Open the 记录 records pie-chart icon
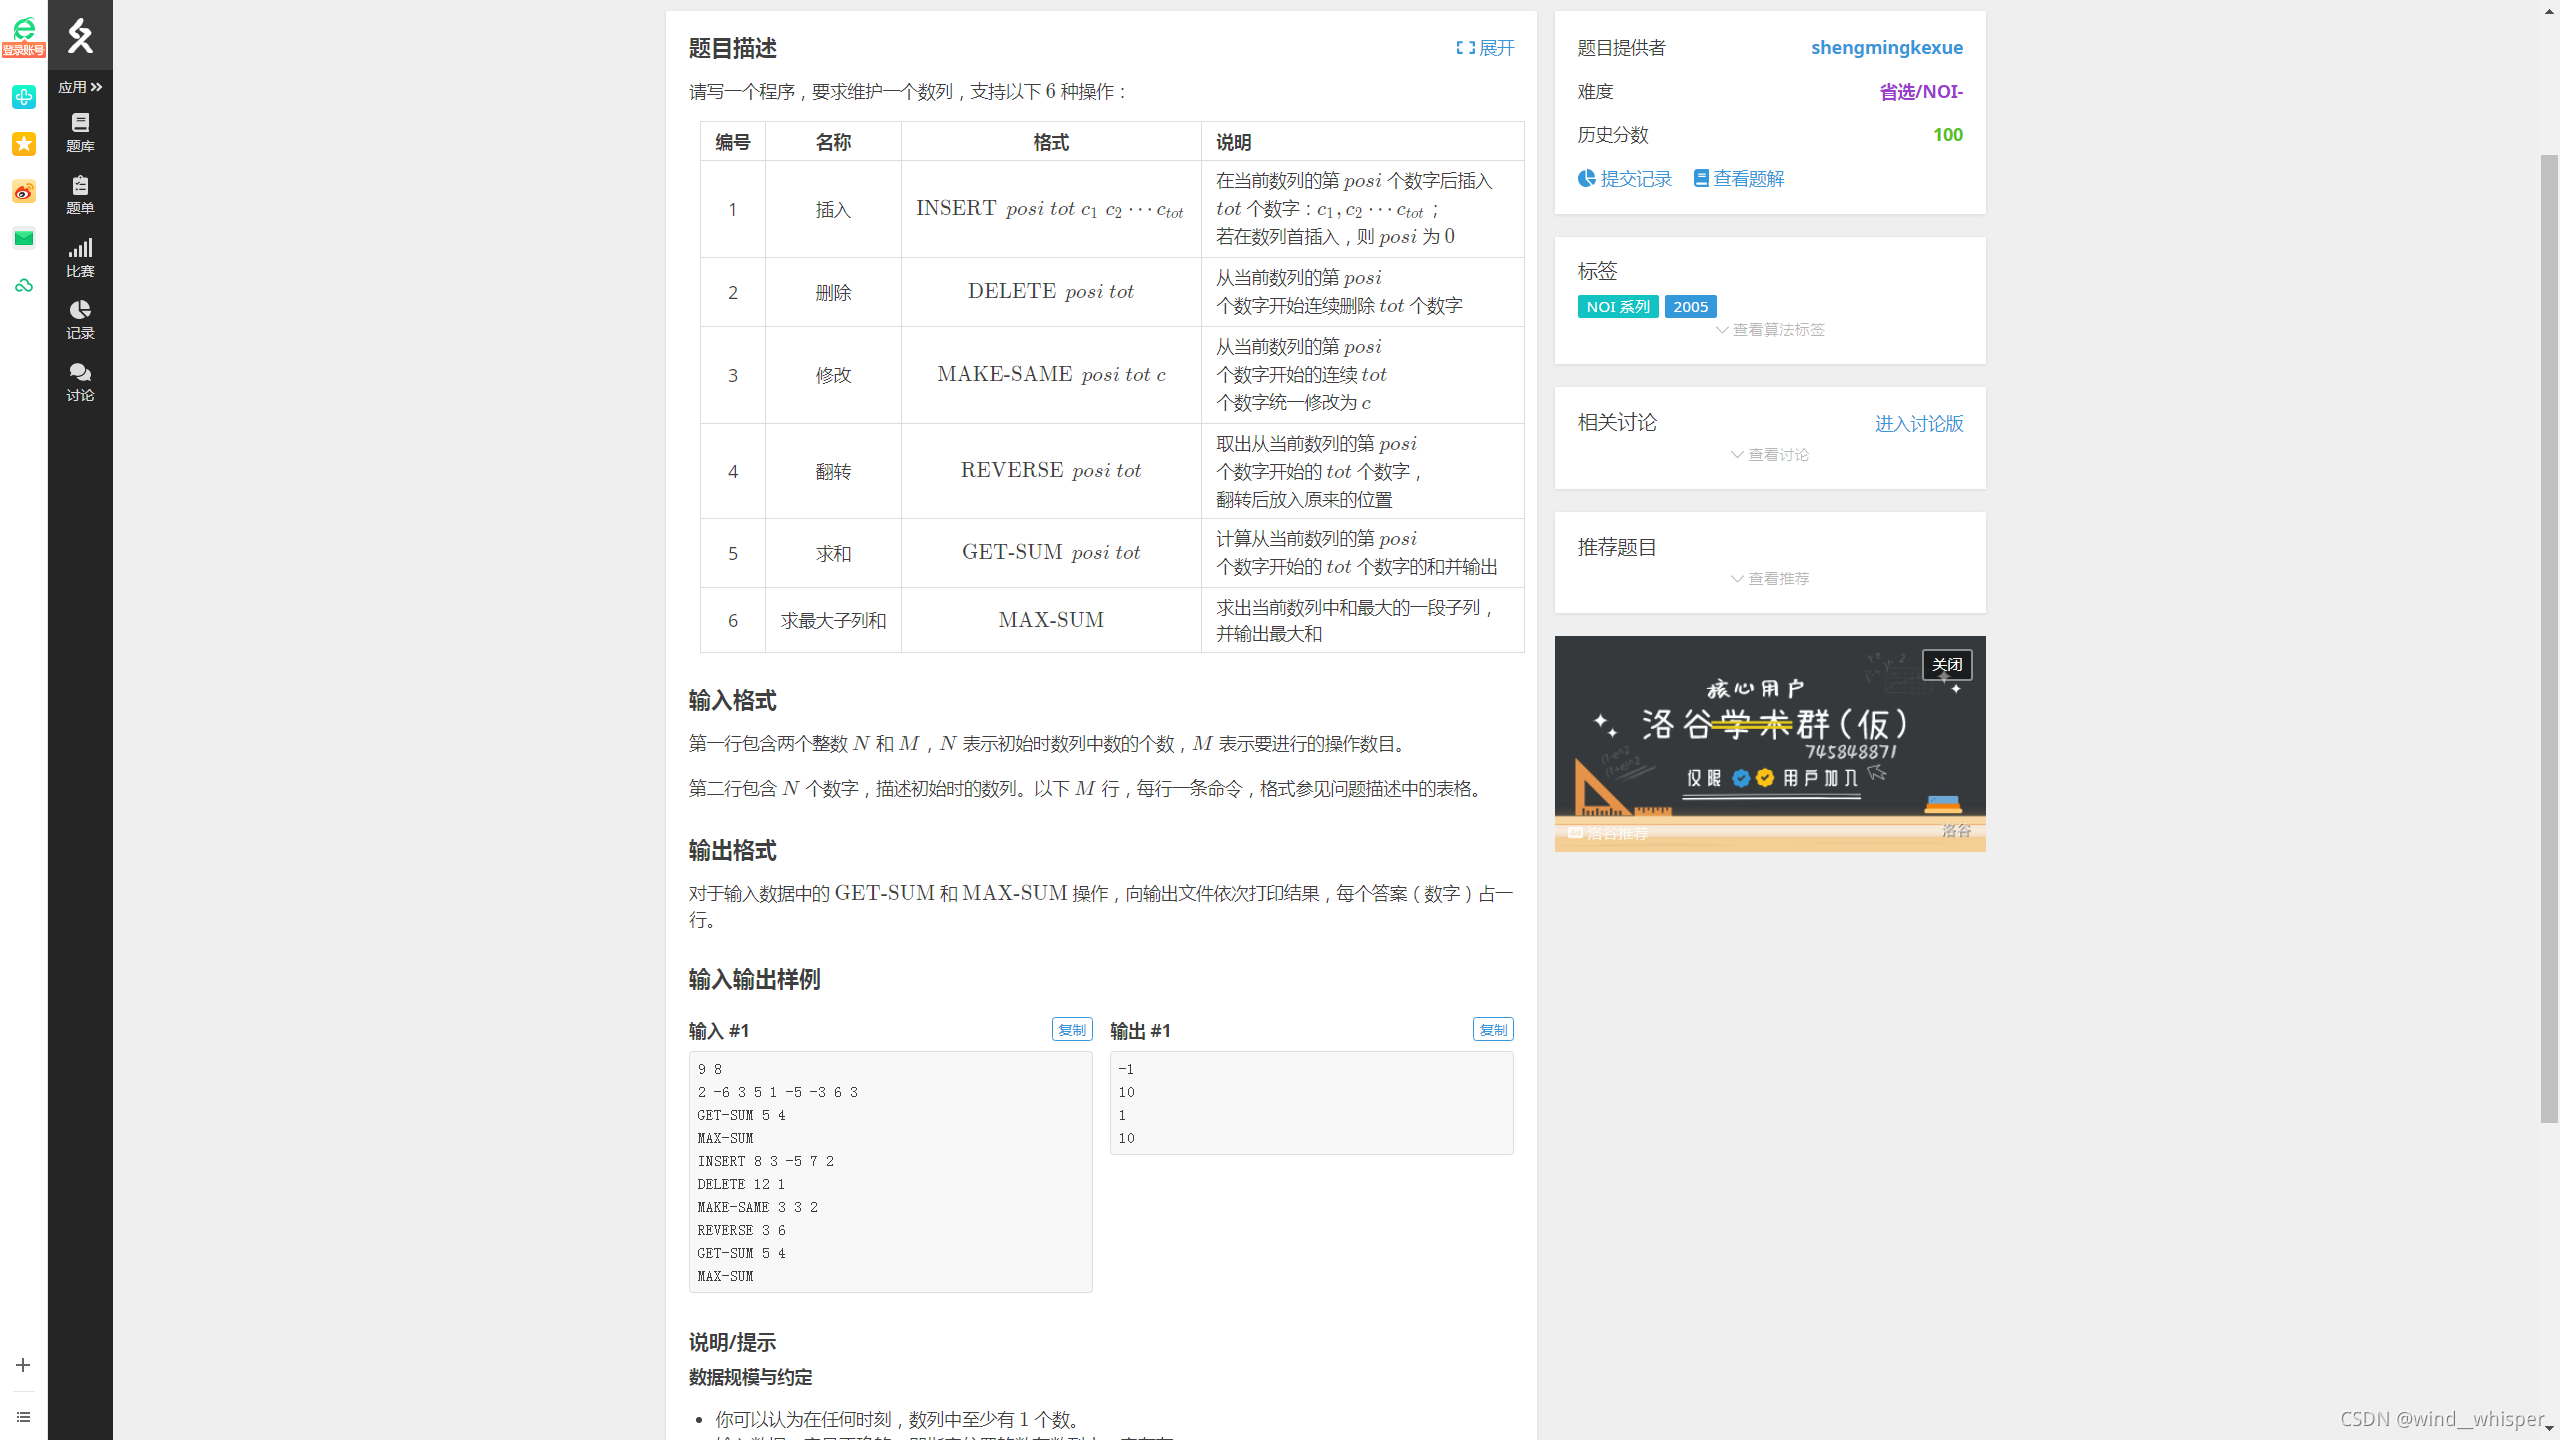This screenshot has height=1440, width=2560. click(80, 318)
